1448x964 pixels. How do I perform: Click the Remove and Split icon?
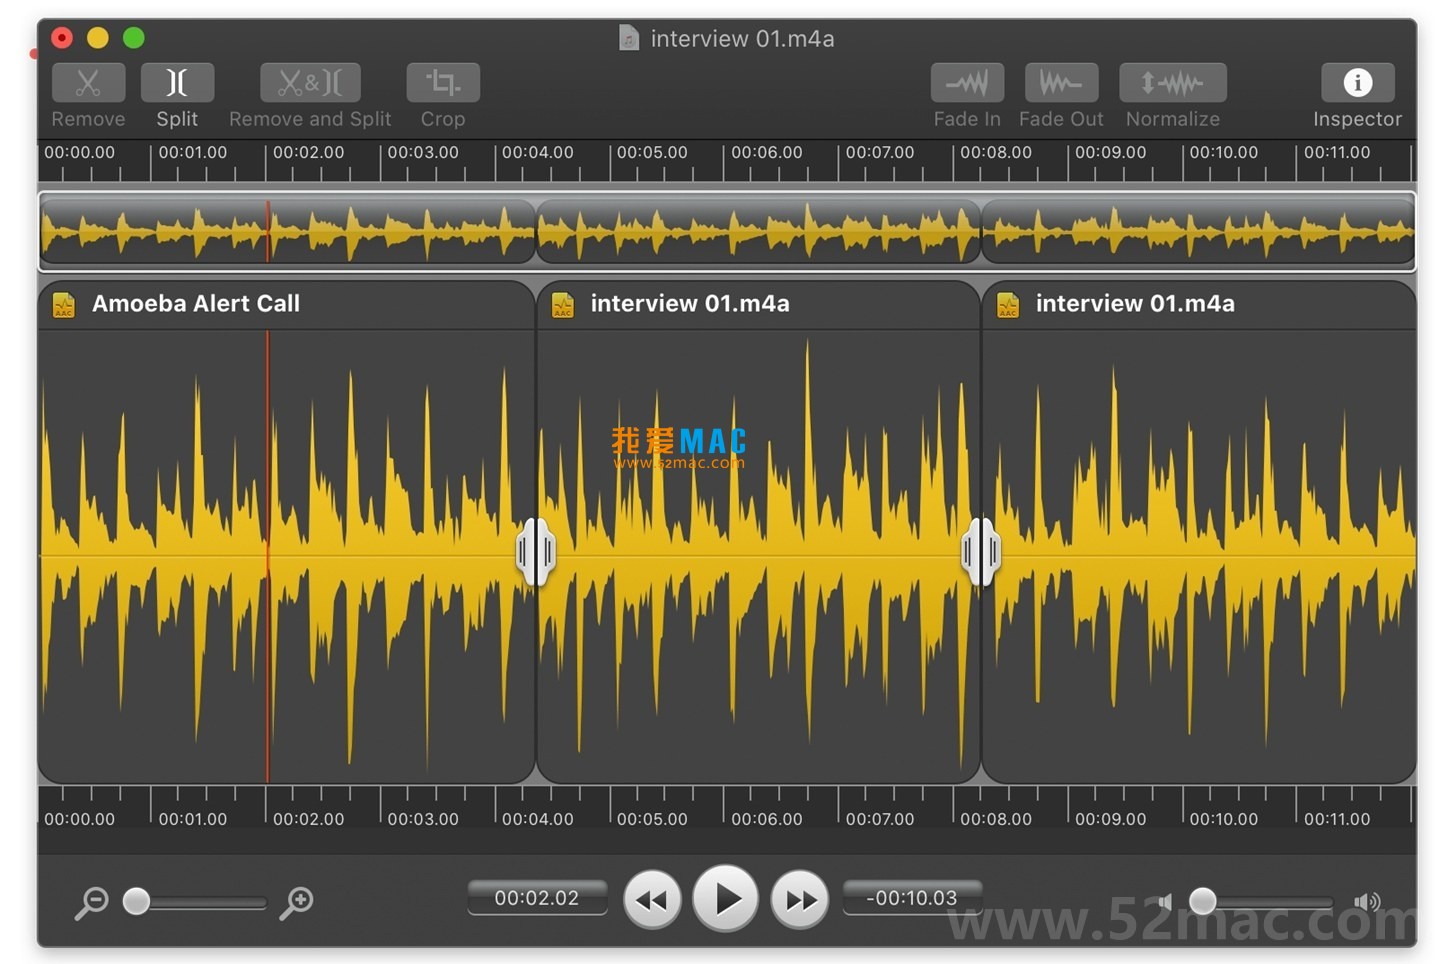click(310, 83)
